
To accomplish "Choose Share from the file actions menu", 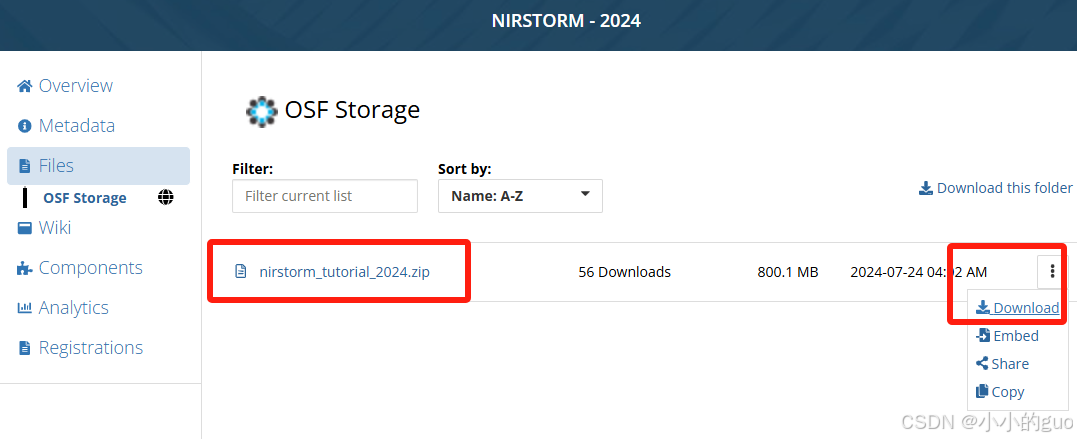I will coord(1002,364).
